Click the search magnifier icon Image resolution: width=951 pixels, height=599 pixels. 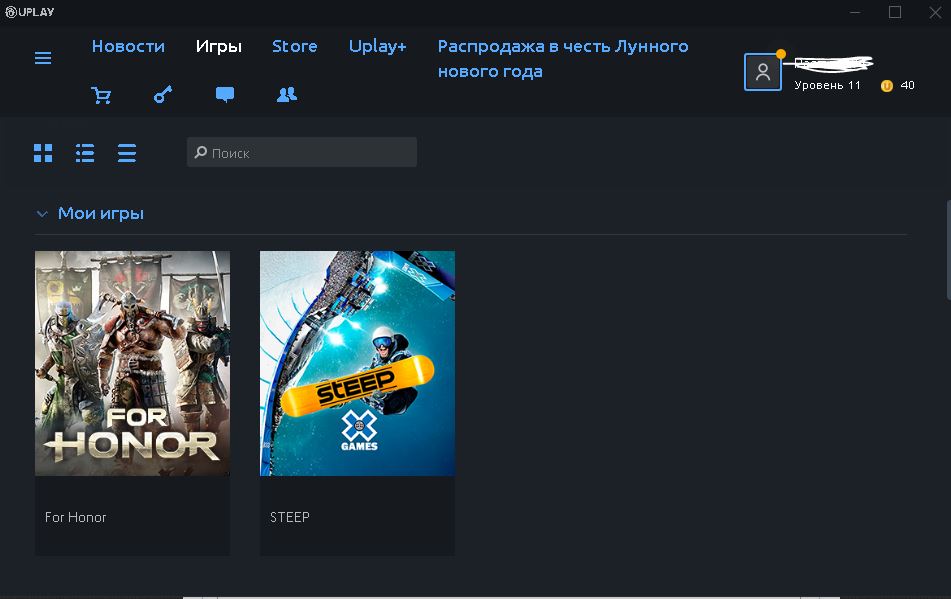(x=201, y=152)
